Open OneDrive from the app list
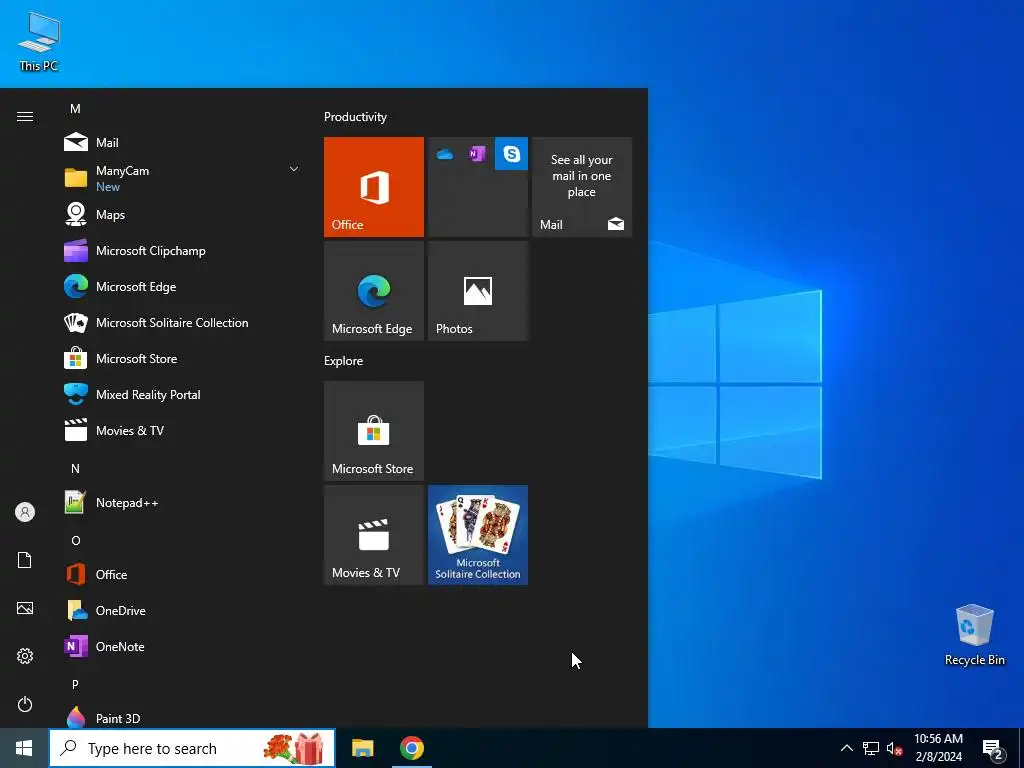The height and width of the screenshot is (768, 1024). [183, 610]
